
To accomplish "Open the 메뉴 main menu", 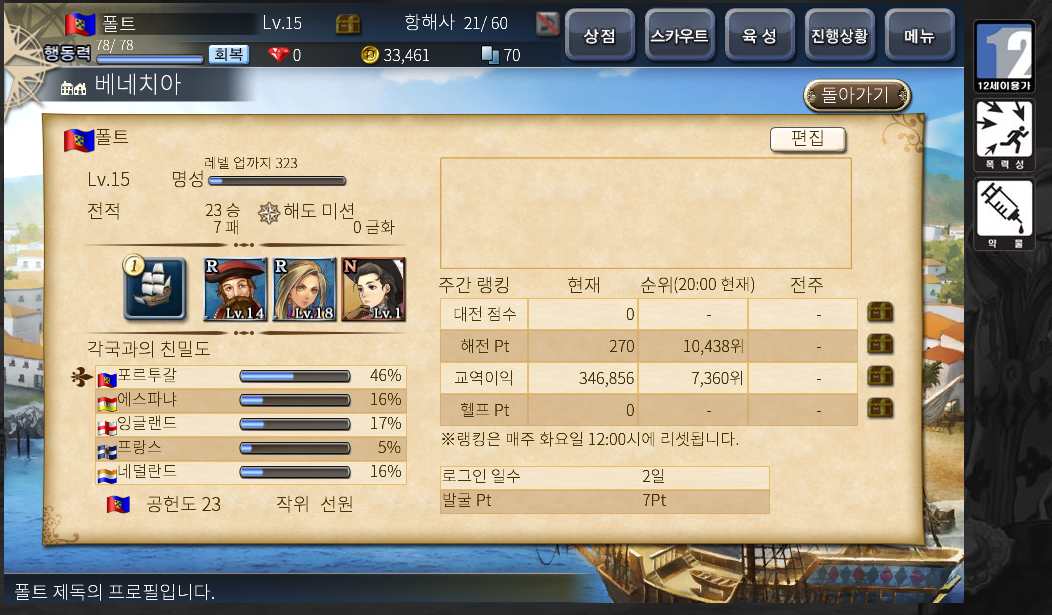I will click(x=919, y=36).
